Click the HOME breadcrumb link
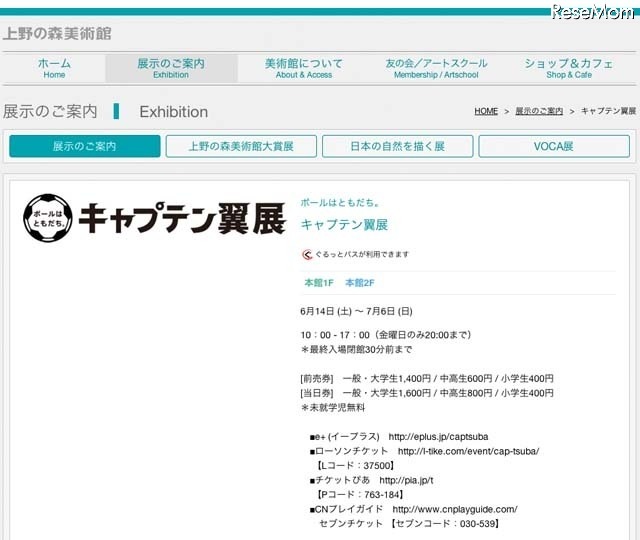 486,111
